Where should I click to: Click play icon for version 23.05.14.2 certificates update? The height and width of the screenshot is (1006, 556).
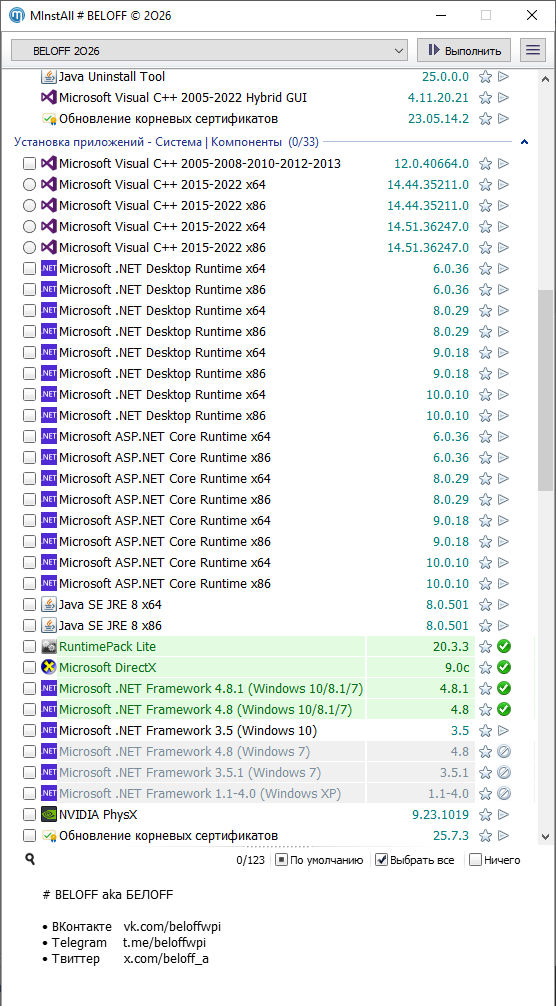503,119
